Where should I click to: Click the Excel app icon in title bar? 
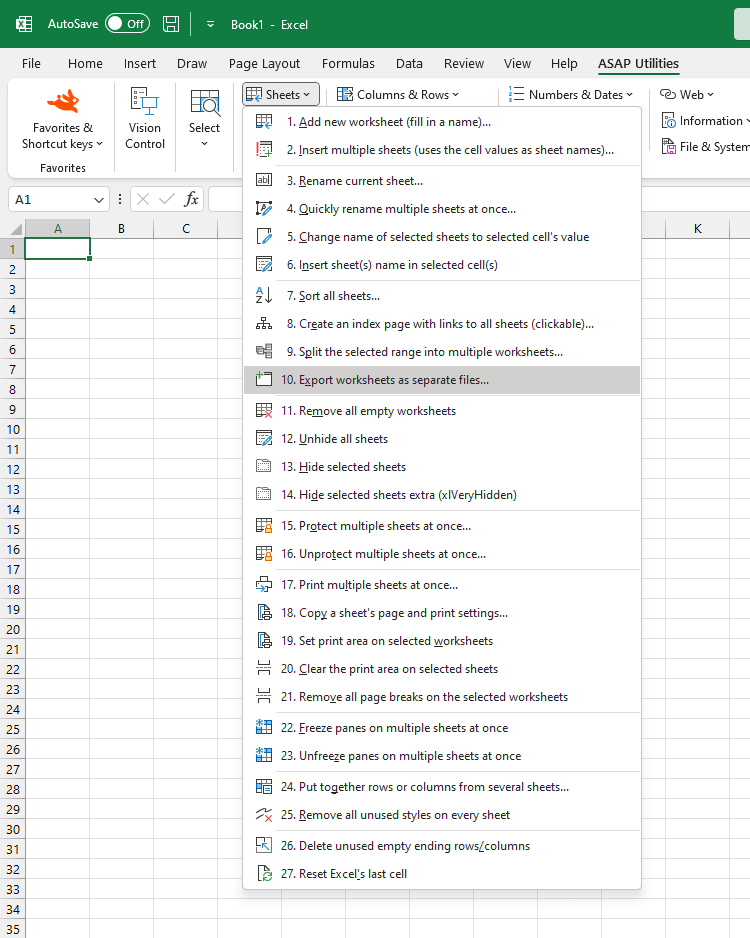point(24,24)
